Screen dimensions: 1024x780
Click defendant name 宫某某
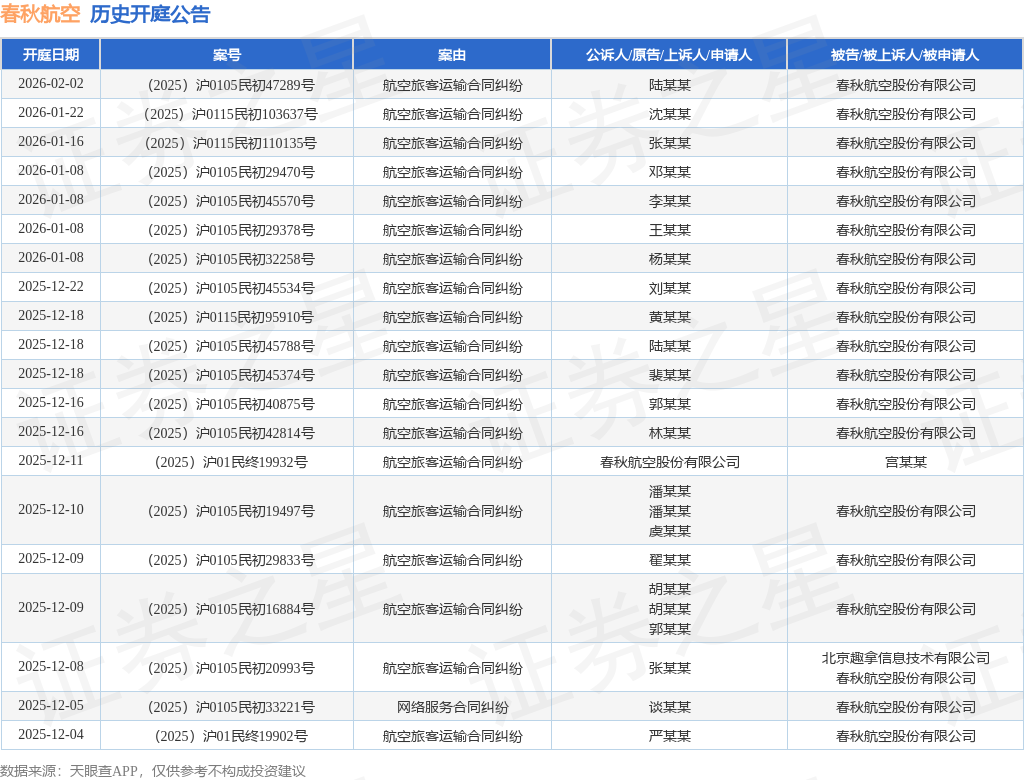tap(906, 463)
